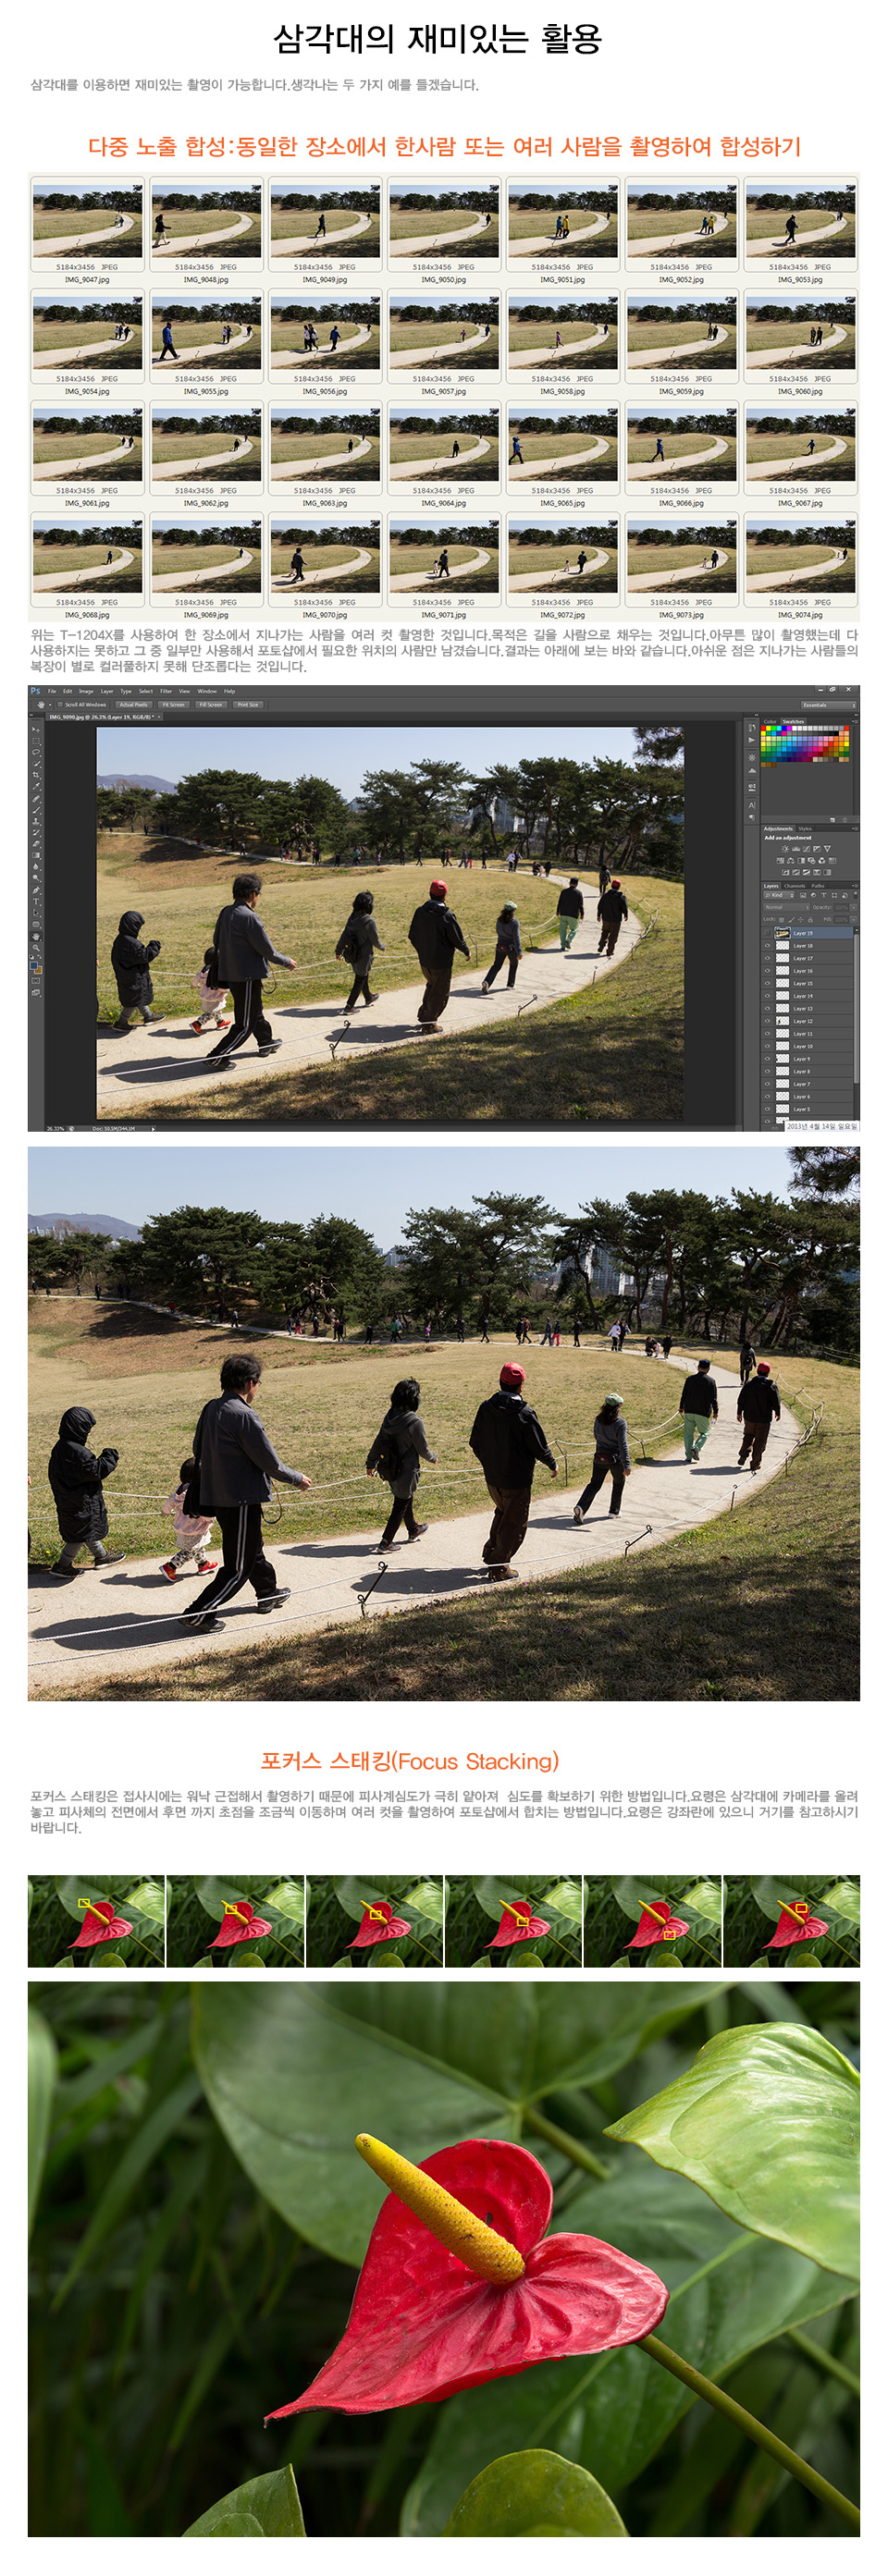Screen dimensions: 888x2576
Task: Hide Layer 18 using its eye icon
Action: click(x=767, y=945)
